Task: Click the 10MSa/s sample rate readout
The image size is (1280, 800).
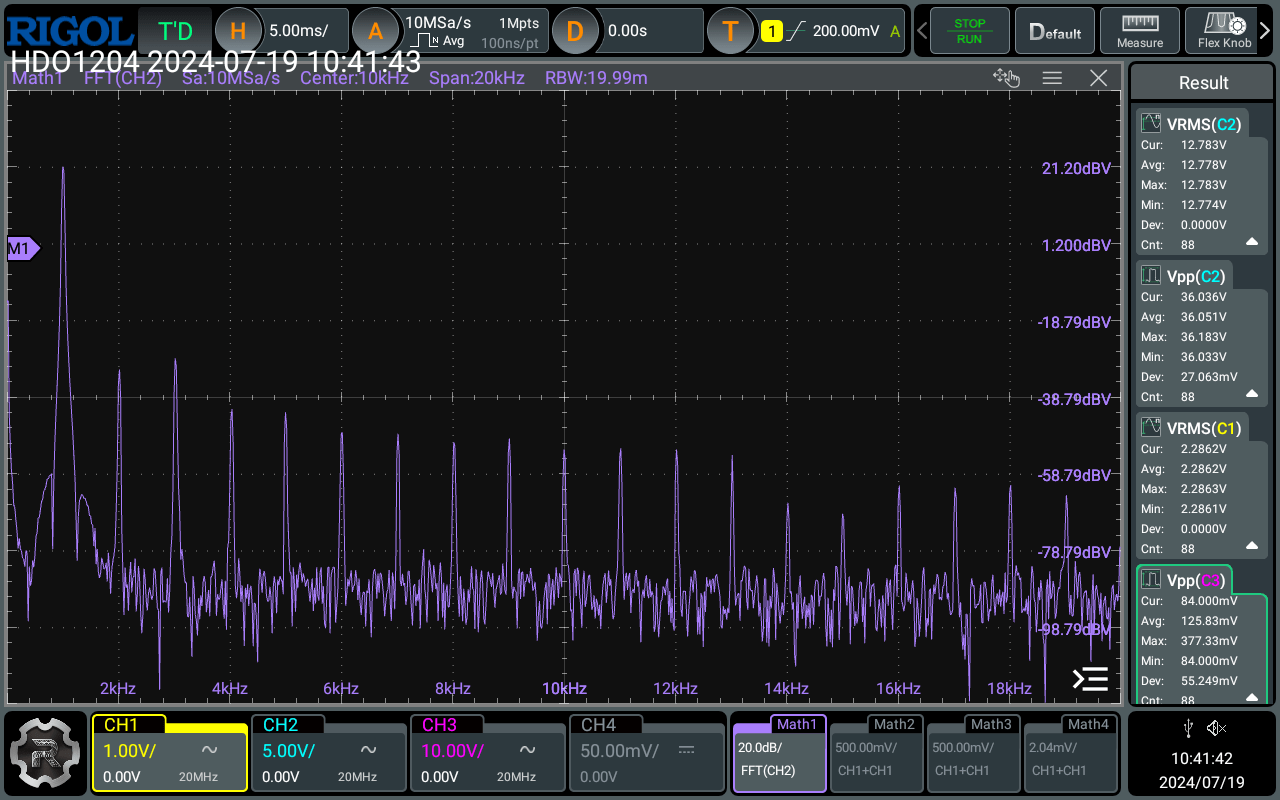Action: (438, 22)
